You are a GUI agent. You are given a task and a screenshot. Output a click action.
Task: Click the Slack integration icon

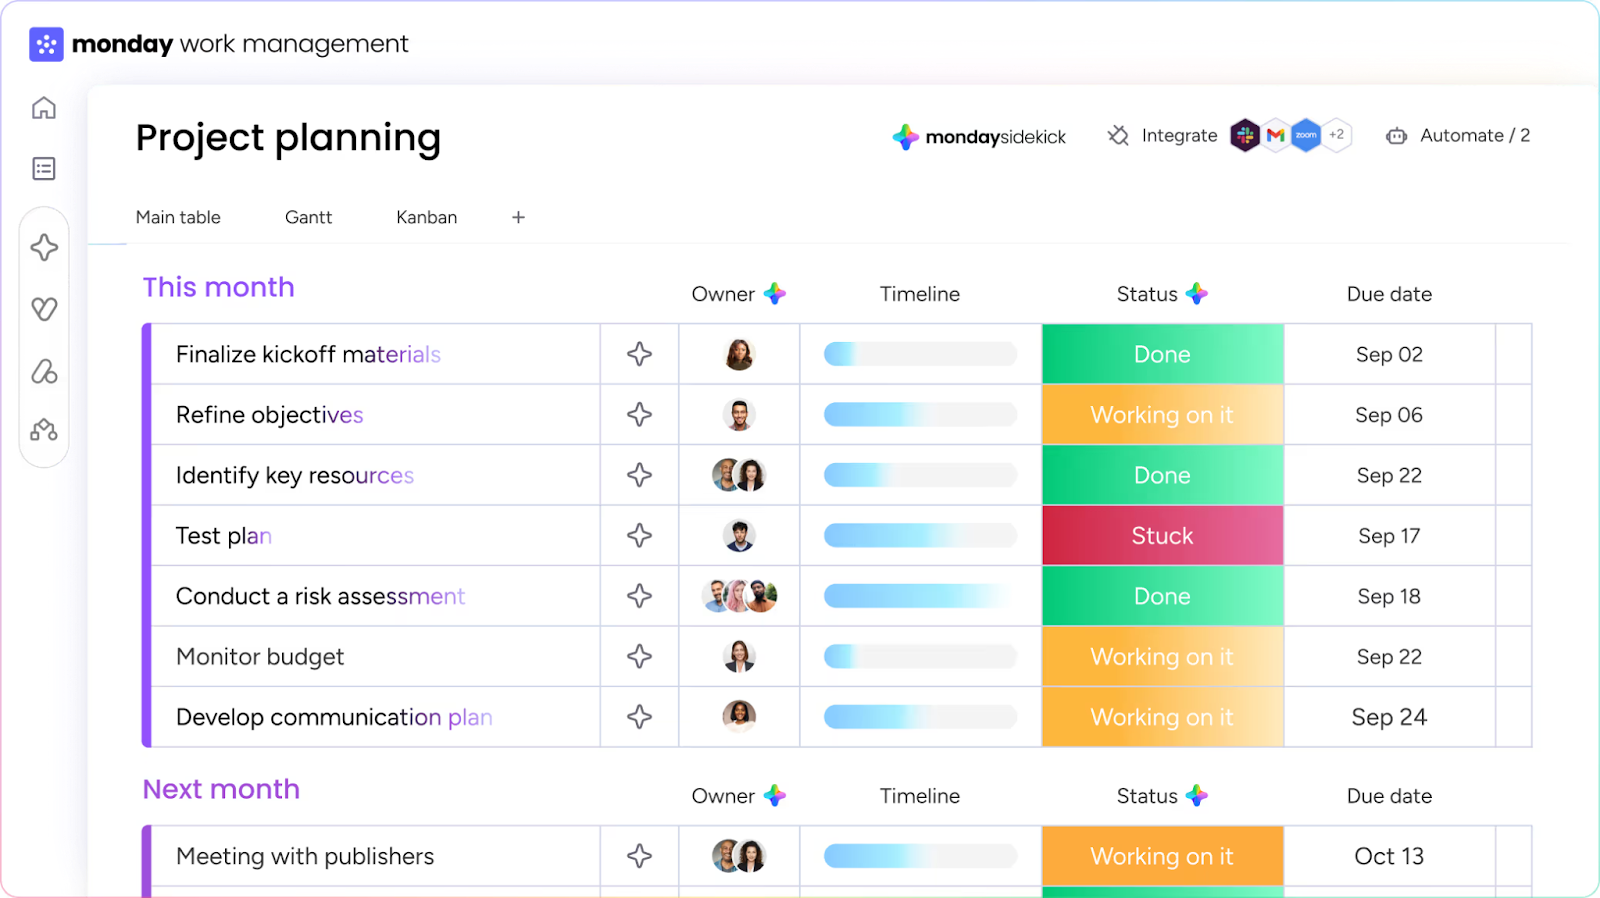[x=1245, y=135]
